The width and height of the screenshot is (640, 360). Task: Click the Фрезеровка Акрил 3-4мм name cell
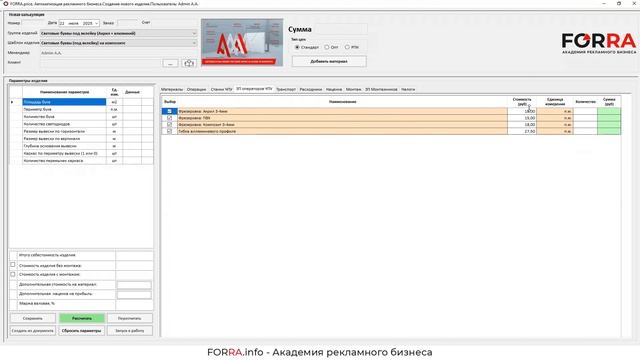coord(342,111)
